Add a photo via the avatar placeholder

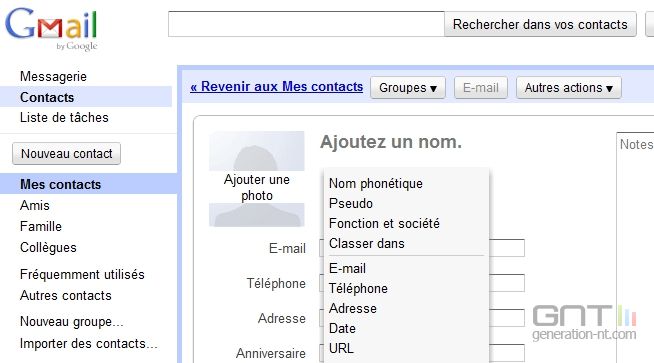tap(257, 179)
